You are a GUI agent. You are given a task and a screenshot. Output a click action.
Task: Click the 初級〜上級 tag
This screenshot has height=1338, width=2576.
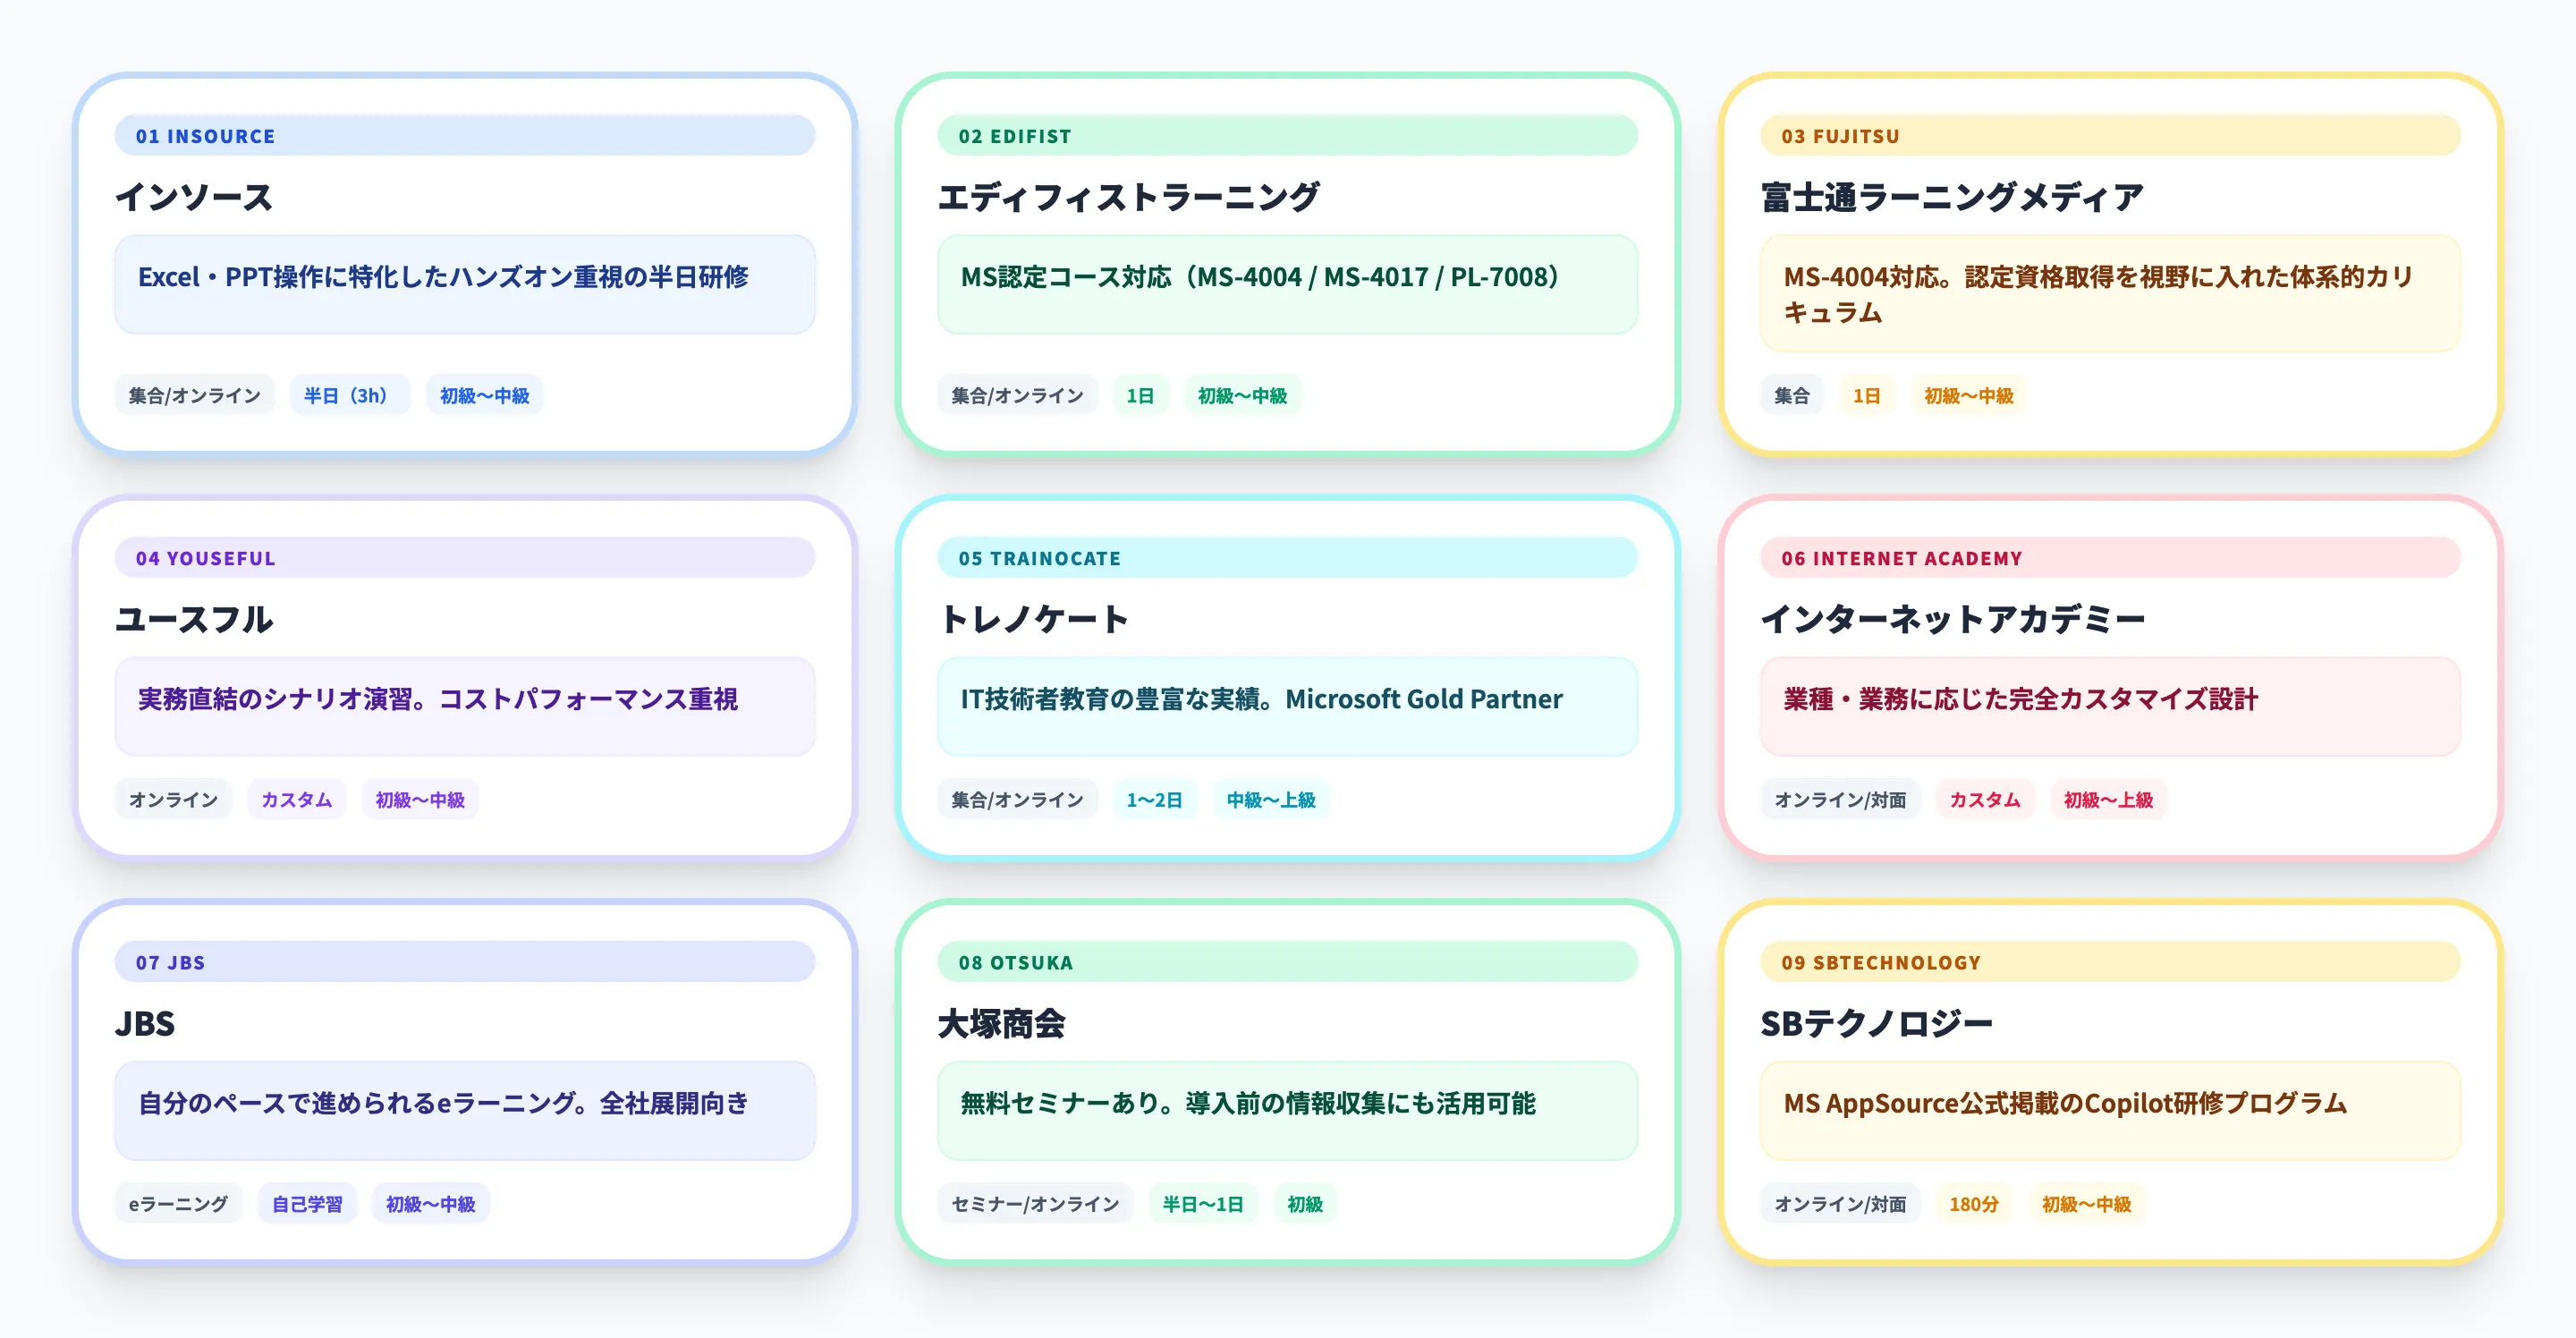2109,799
